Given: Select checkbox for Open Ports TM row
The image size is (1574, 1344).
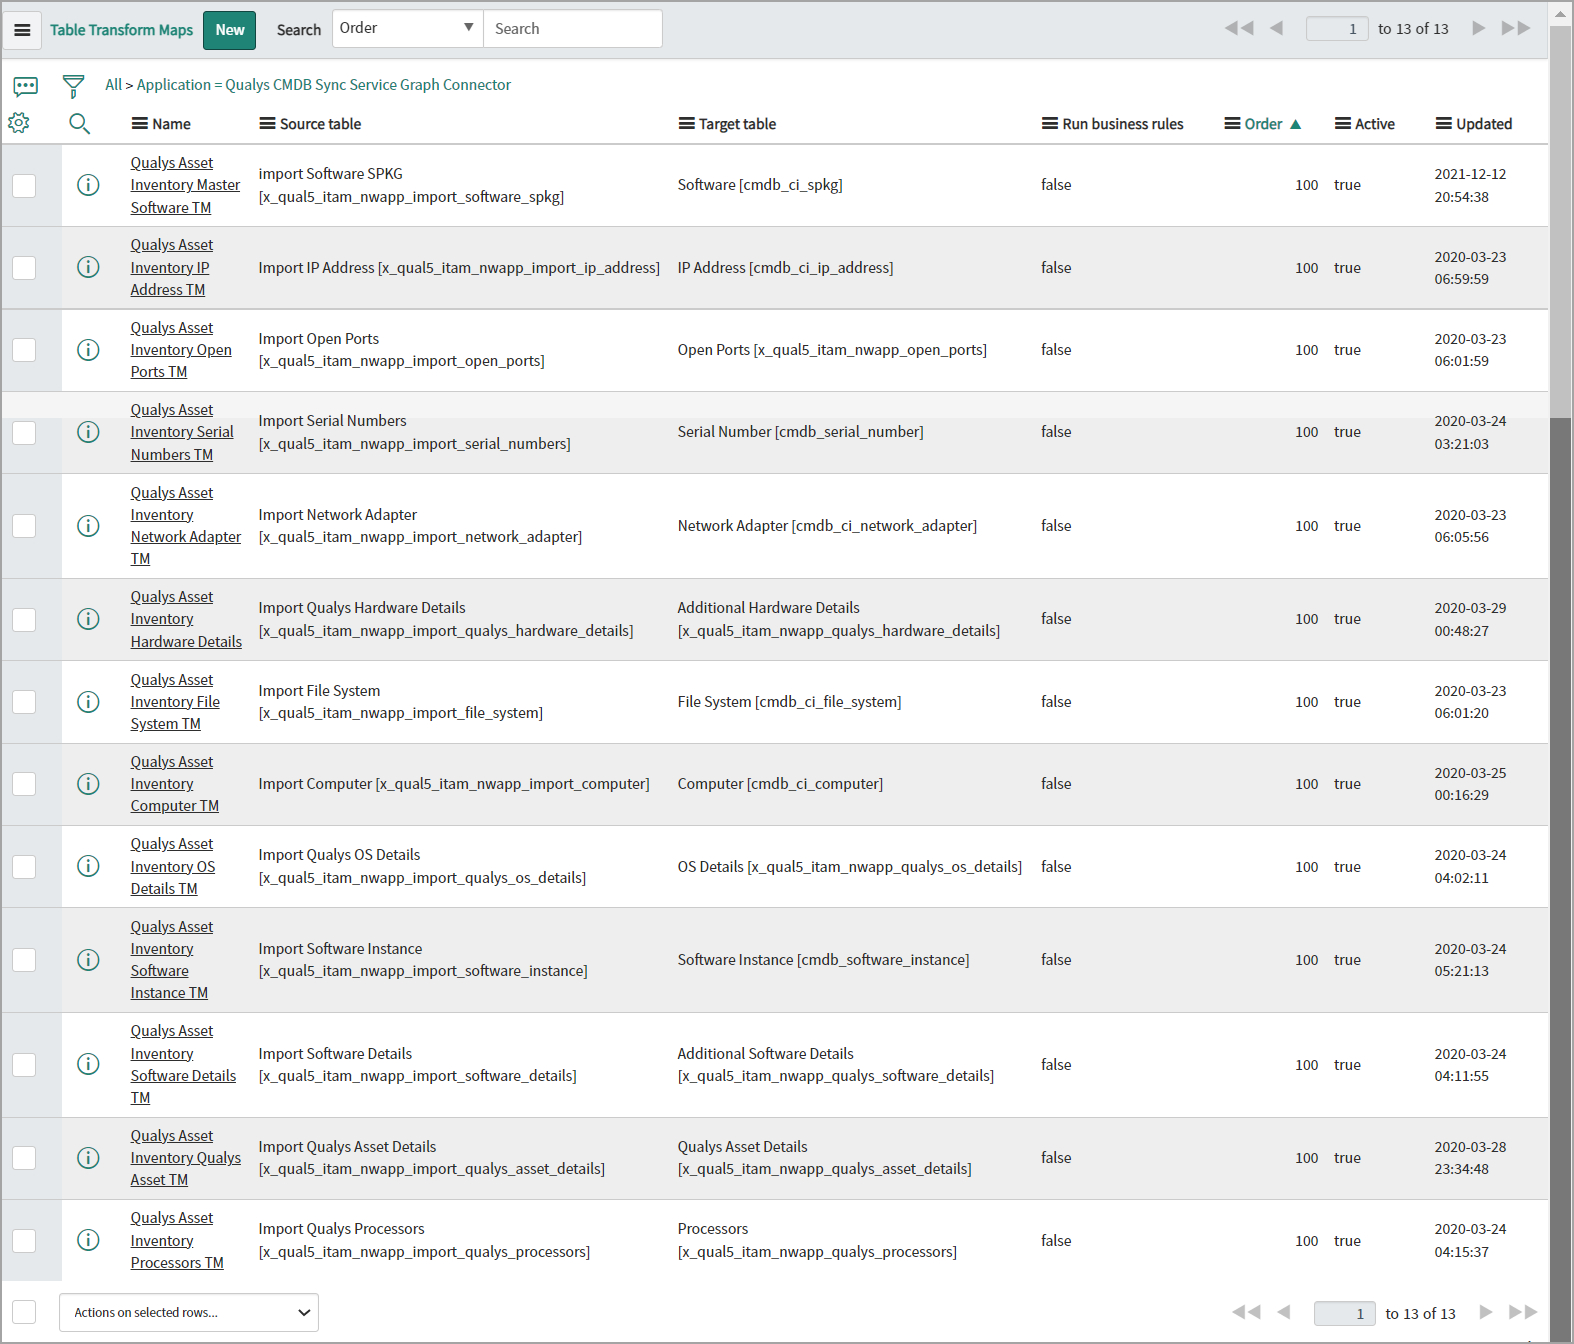Looking at the screenshot, I should pos(24,350).
